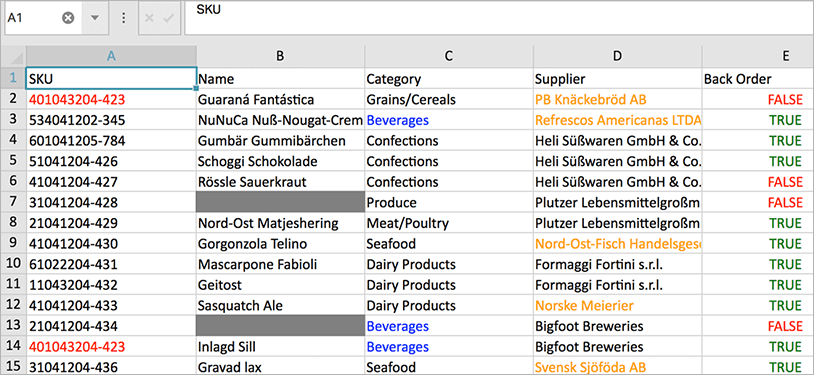
Task: Click the red SKU cell in row 2
Action: (111, 99)
